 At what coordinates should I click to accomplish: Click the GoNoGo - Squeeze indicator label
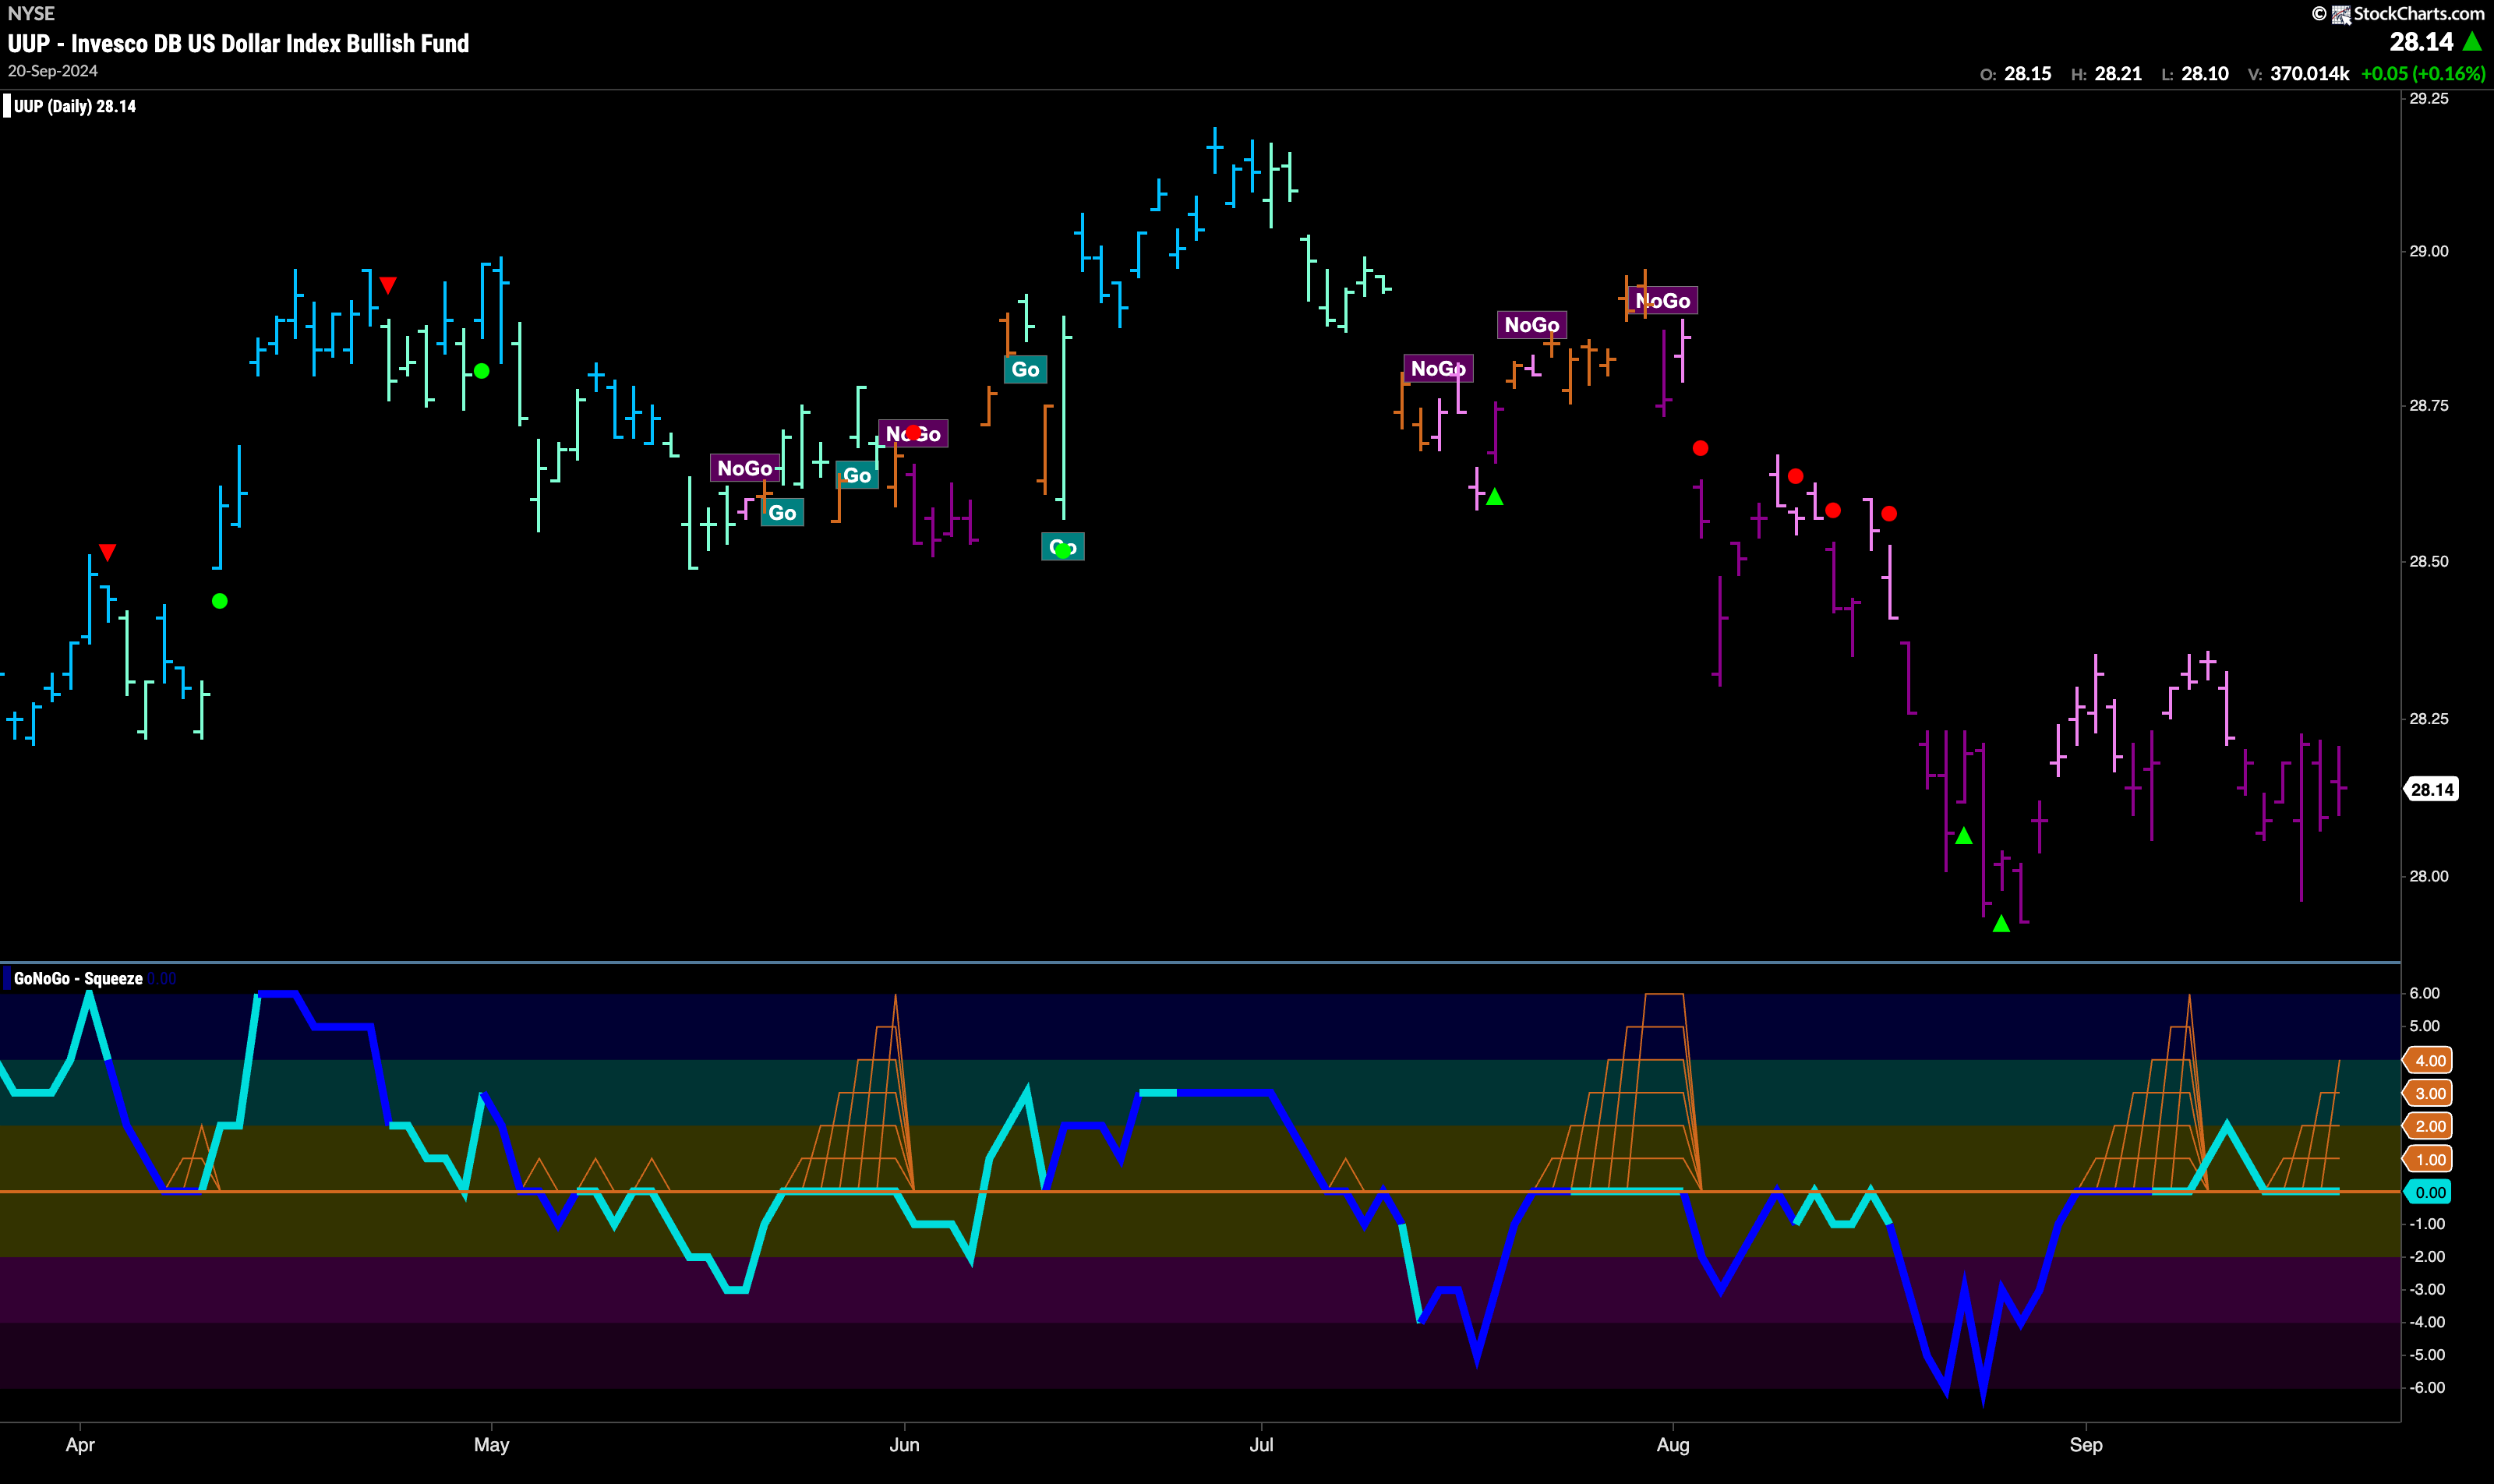(78, 978)
